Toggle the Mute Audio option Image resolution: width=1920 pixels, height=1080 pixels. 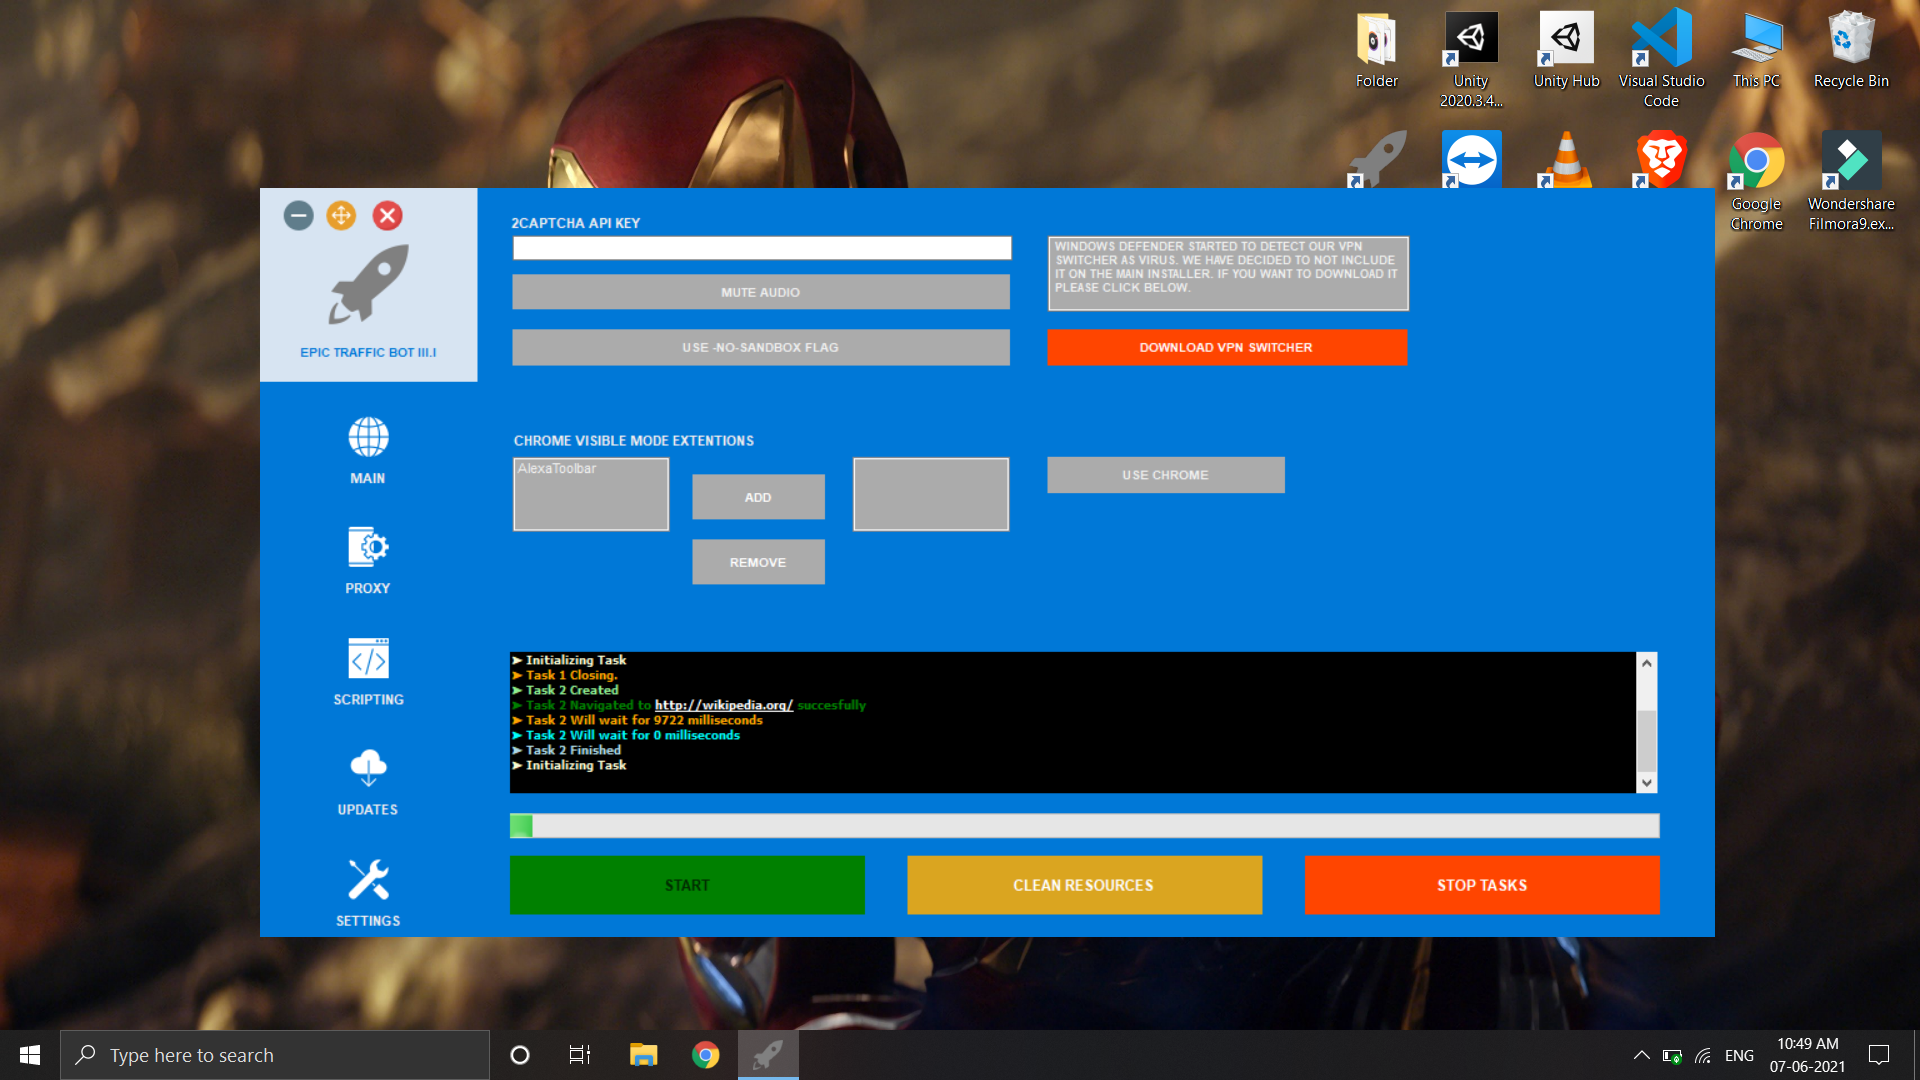760,292
